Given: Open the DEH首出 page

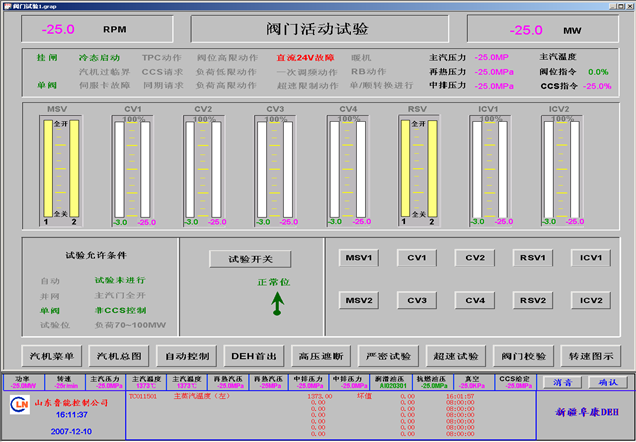Looking at the screenshot, I should (254, 356).
